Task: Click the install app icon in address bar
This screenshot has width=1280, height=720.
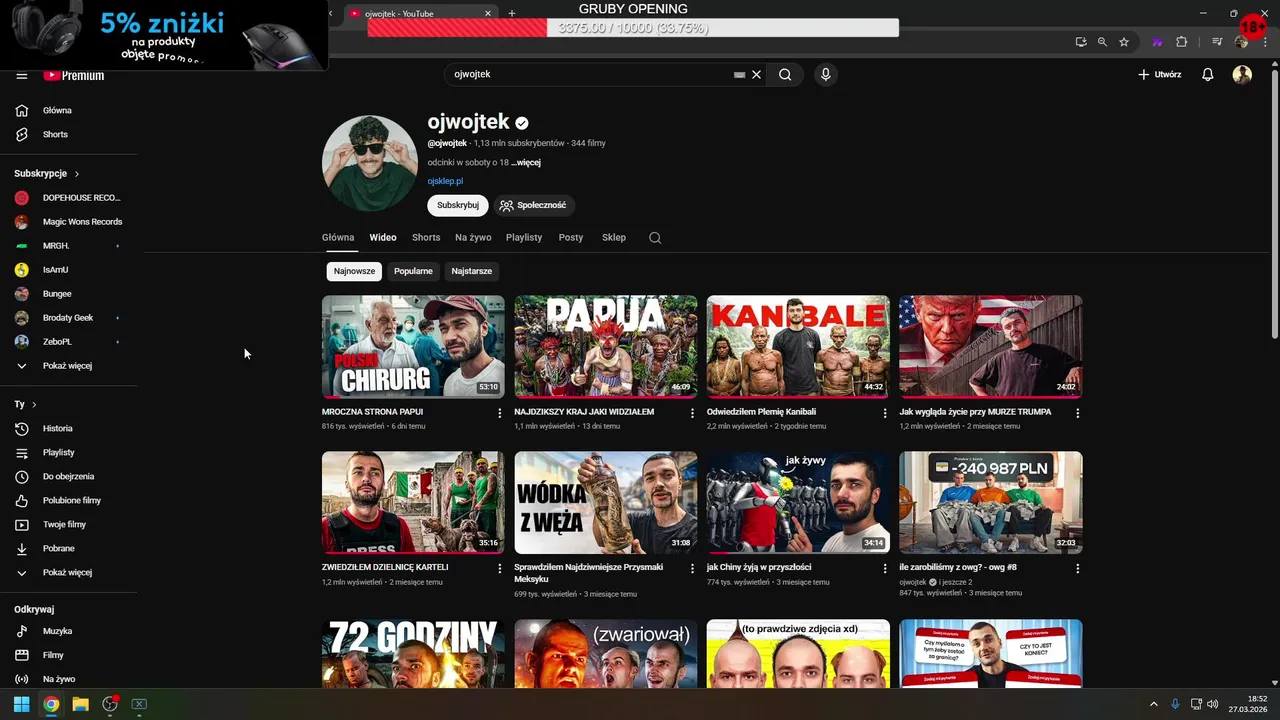Action: click(1081, 42)
